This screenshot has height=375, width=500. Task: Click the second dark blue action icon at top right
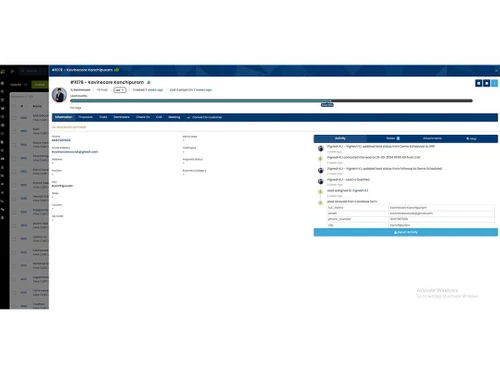point(487,83)
